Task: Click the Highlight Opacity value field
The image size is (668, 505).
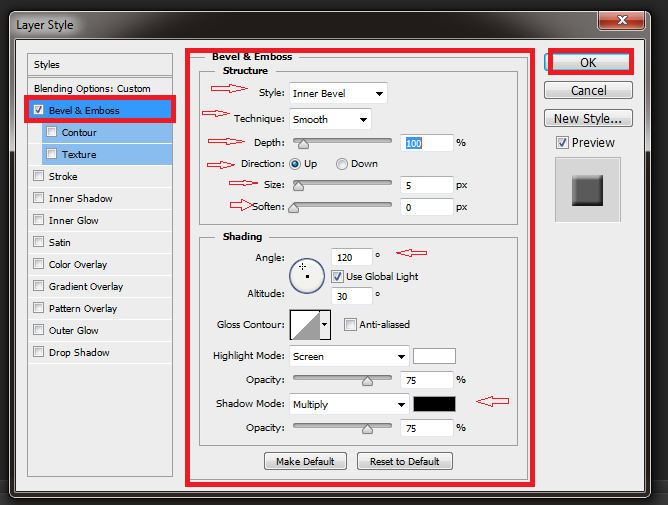Action: pyautogui.click(x=426, y=380)
